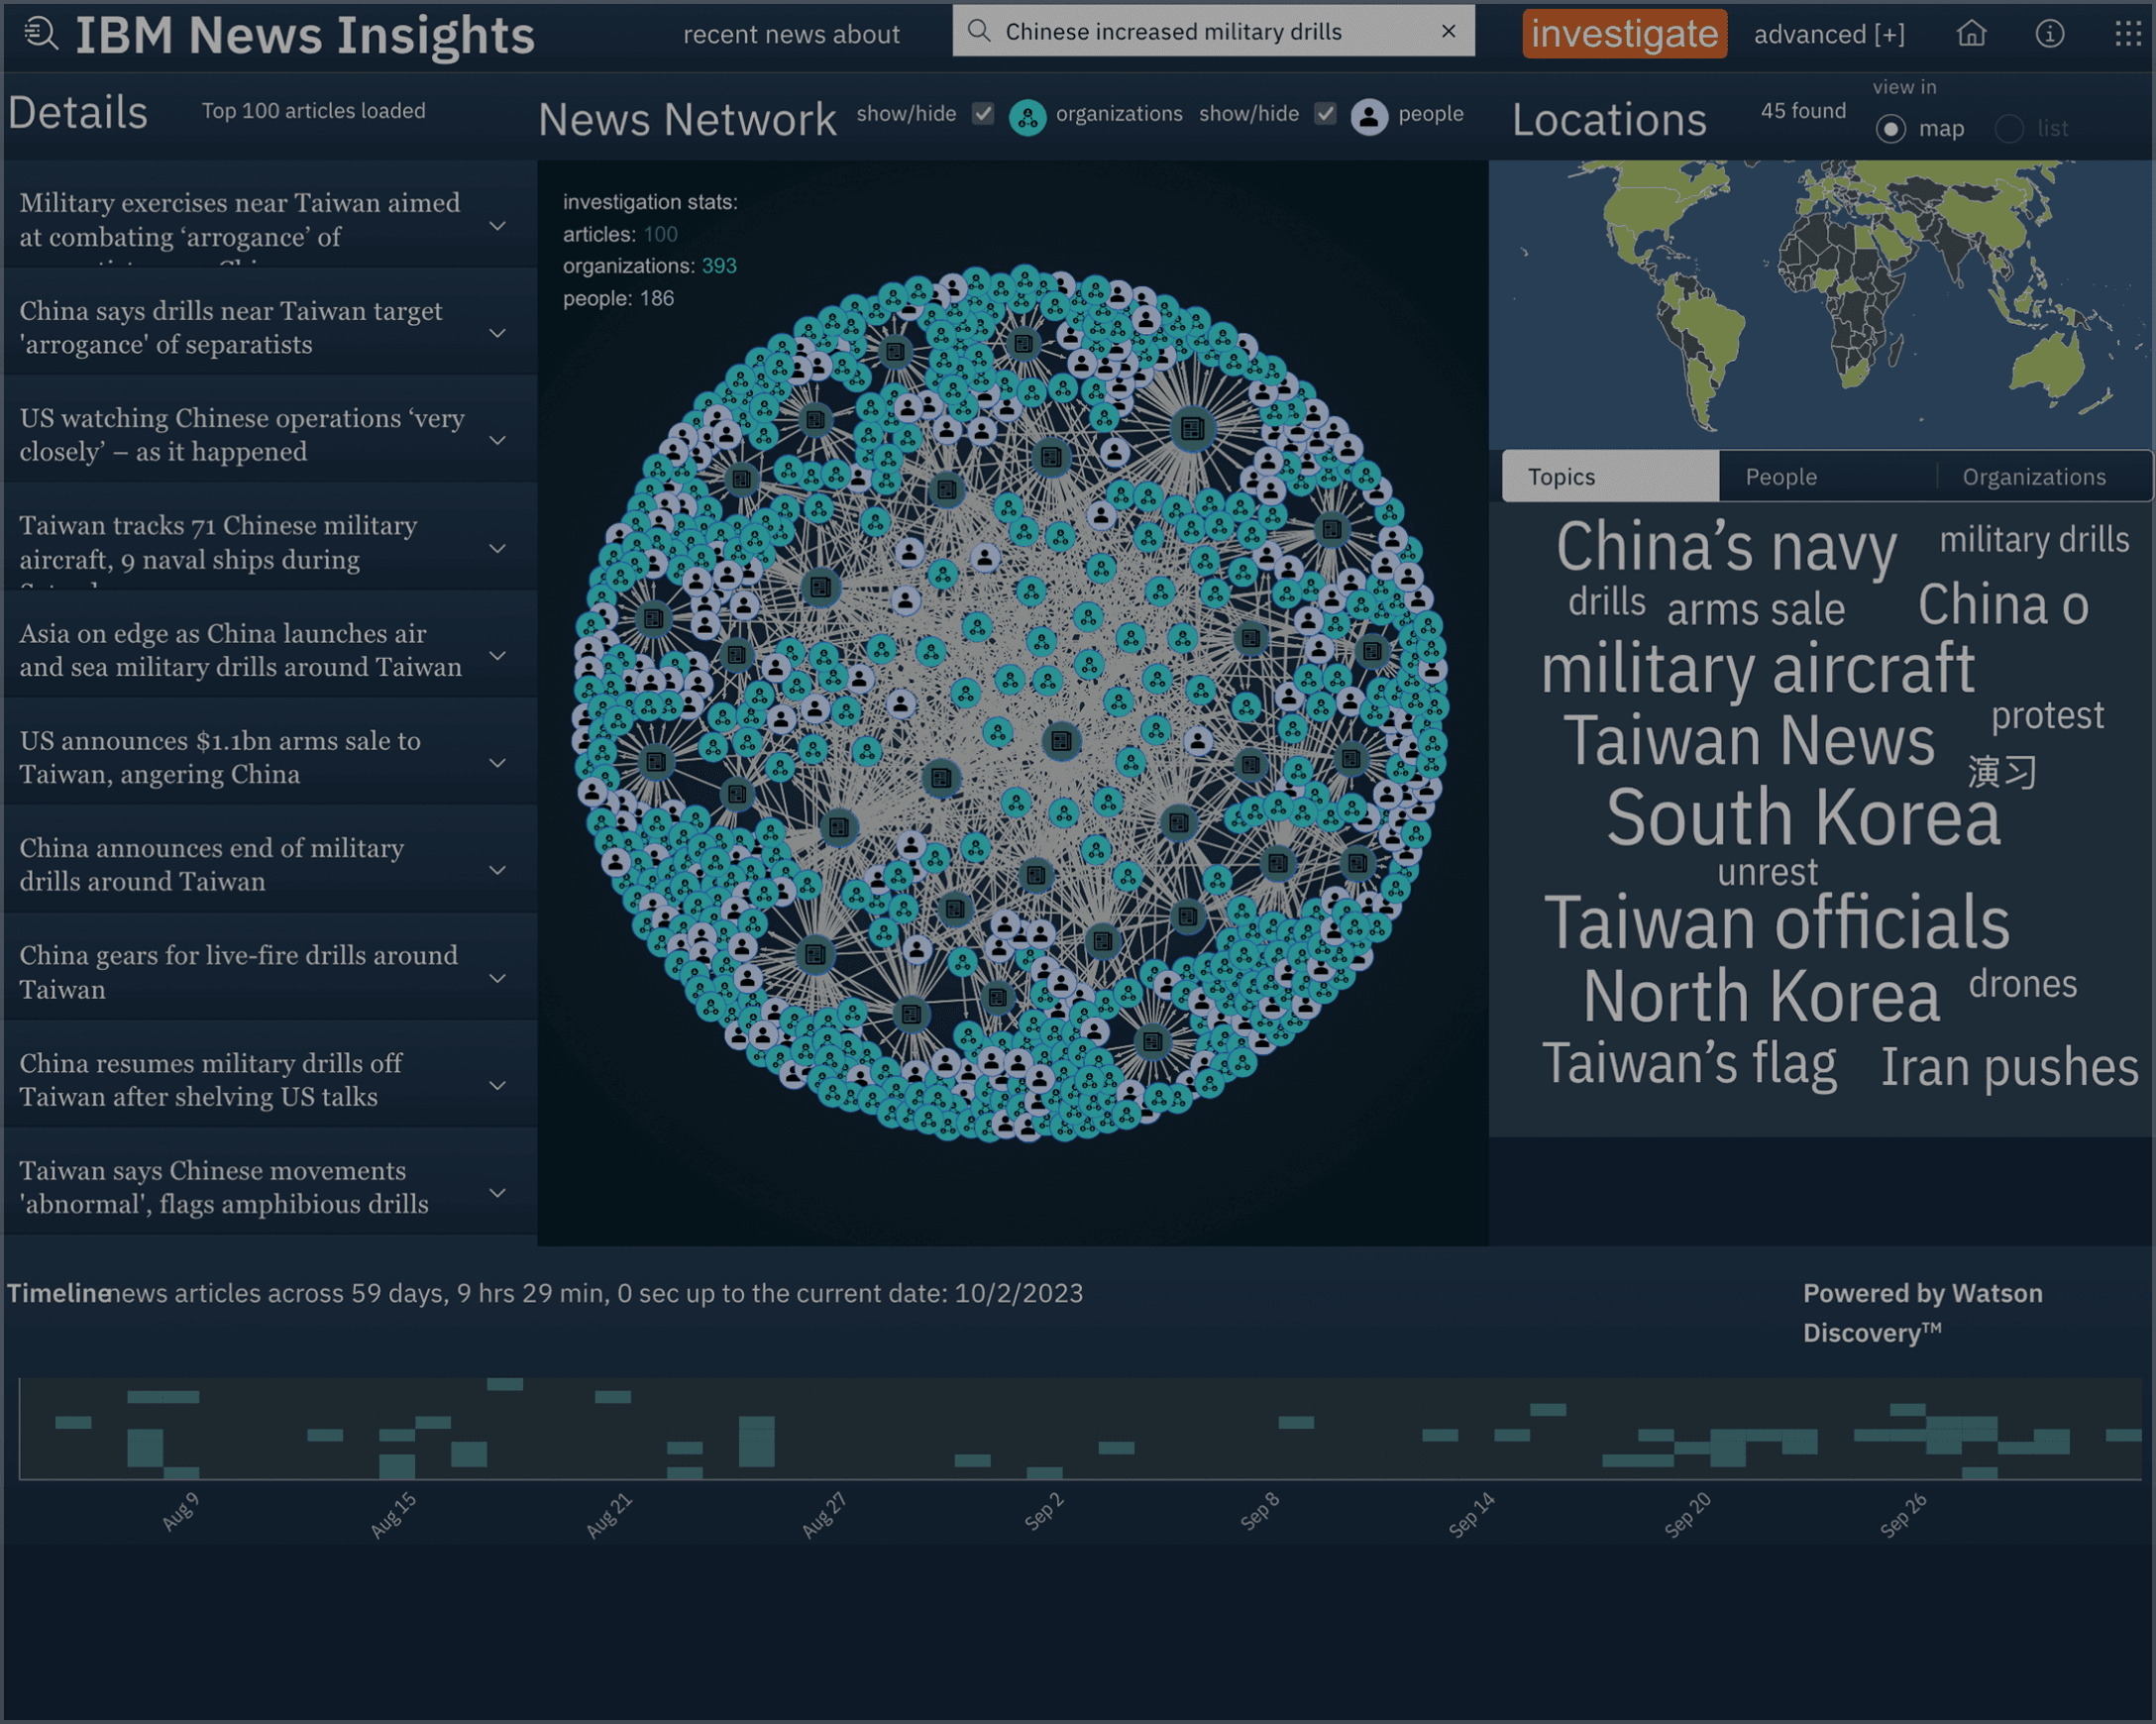Viewport: 2156px width, 1724px height.
Task: Click the IBM News Insights magnifier logo
Action: (41, 34)
